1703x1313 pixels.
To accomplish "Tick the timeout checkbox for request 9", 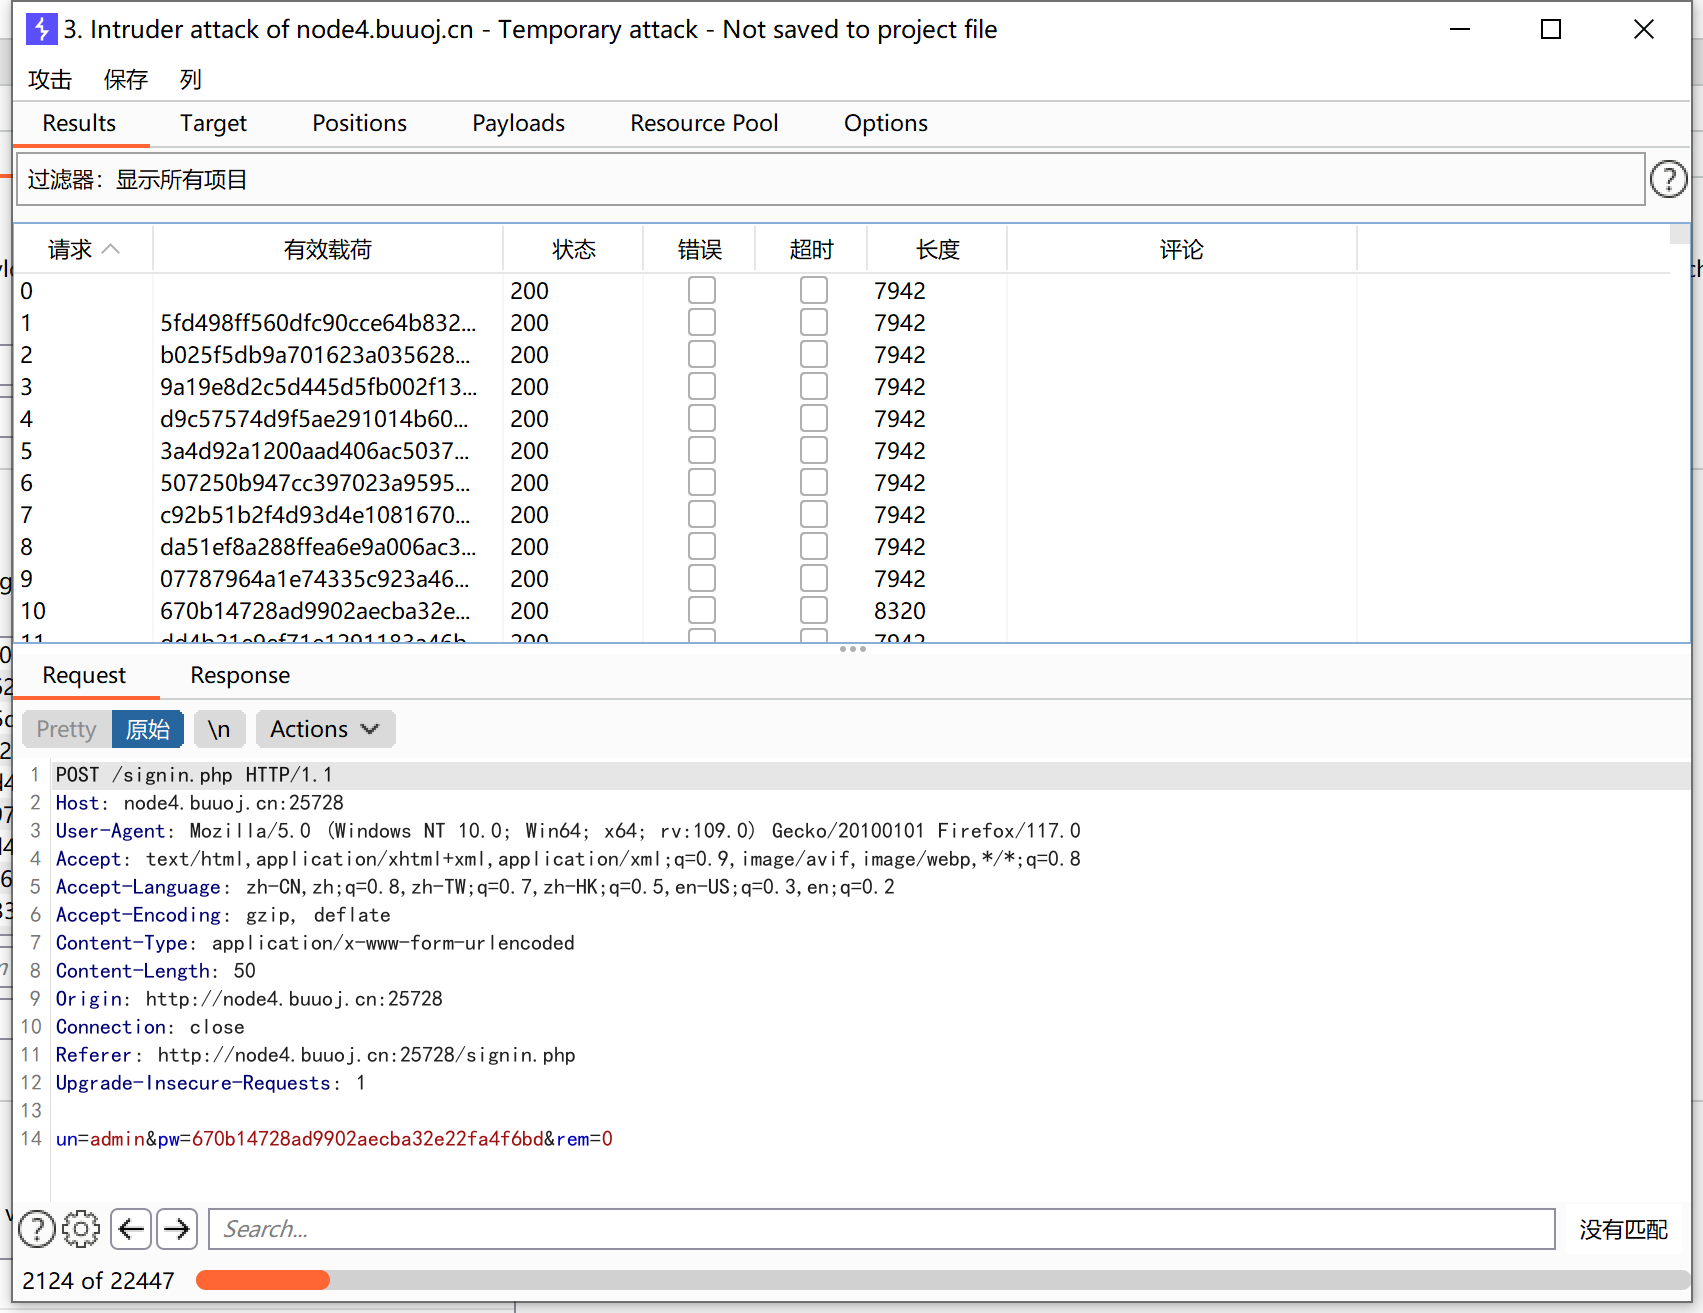I will tap(814, 578).
